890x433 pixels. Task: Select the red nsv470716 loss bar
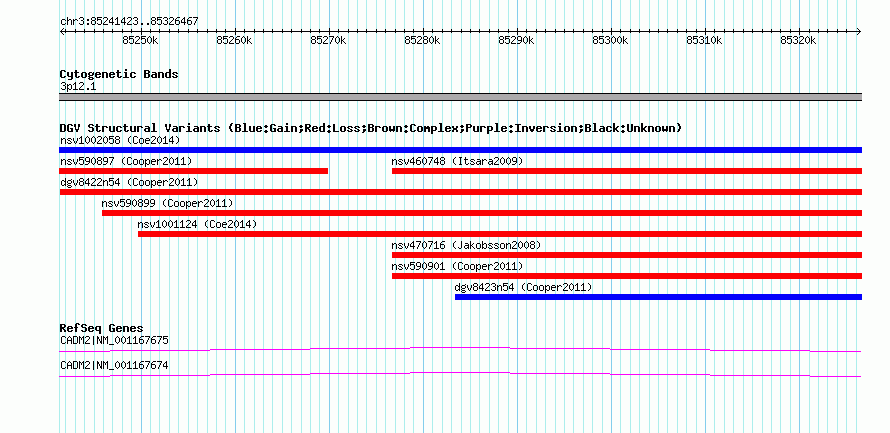tap(627, 255)
